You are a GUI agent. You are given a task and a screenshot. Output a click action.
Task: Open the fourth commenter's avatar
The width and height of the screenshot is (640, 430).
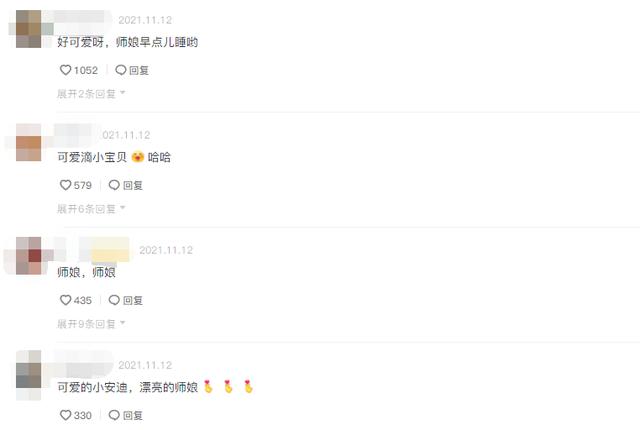(x=29, y=375)
